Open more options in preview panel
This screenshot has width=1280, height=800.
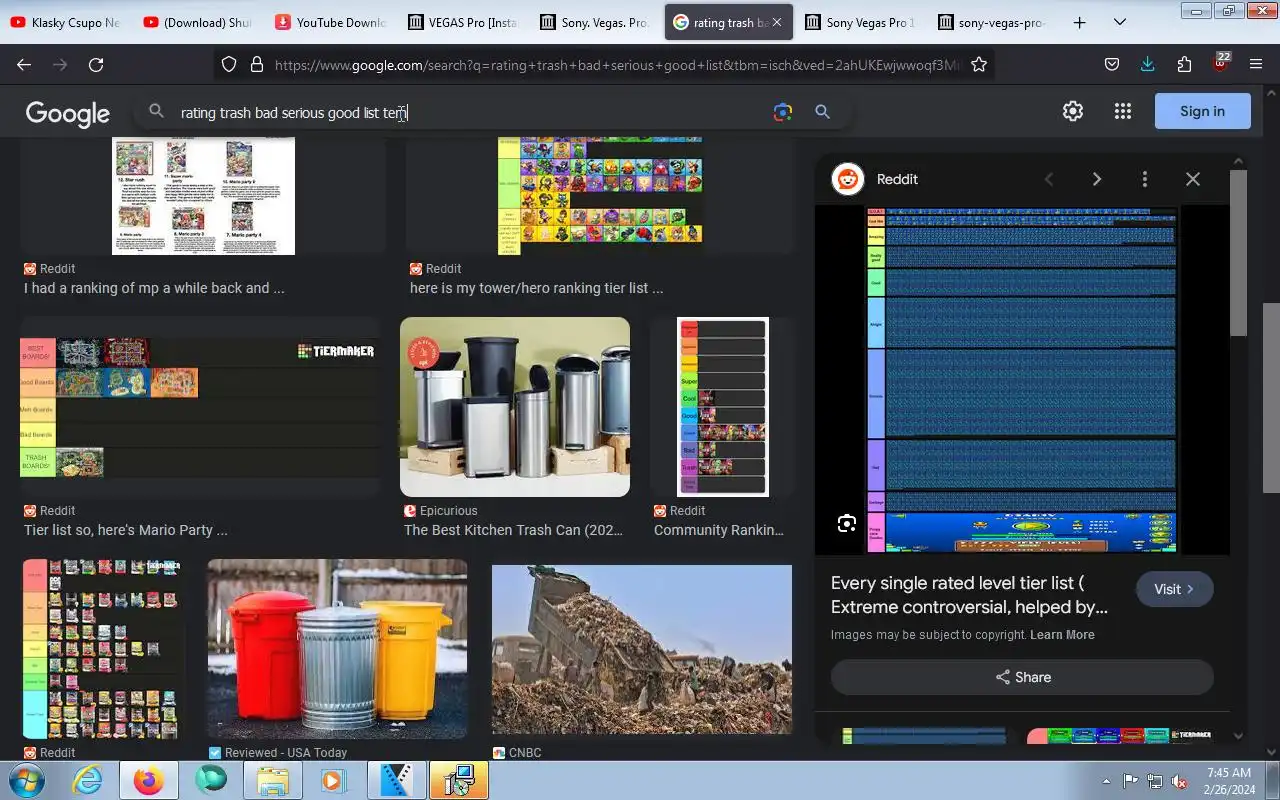(x=1144, y=179)
